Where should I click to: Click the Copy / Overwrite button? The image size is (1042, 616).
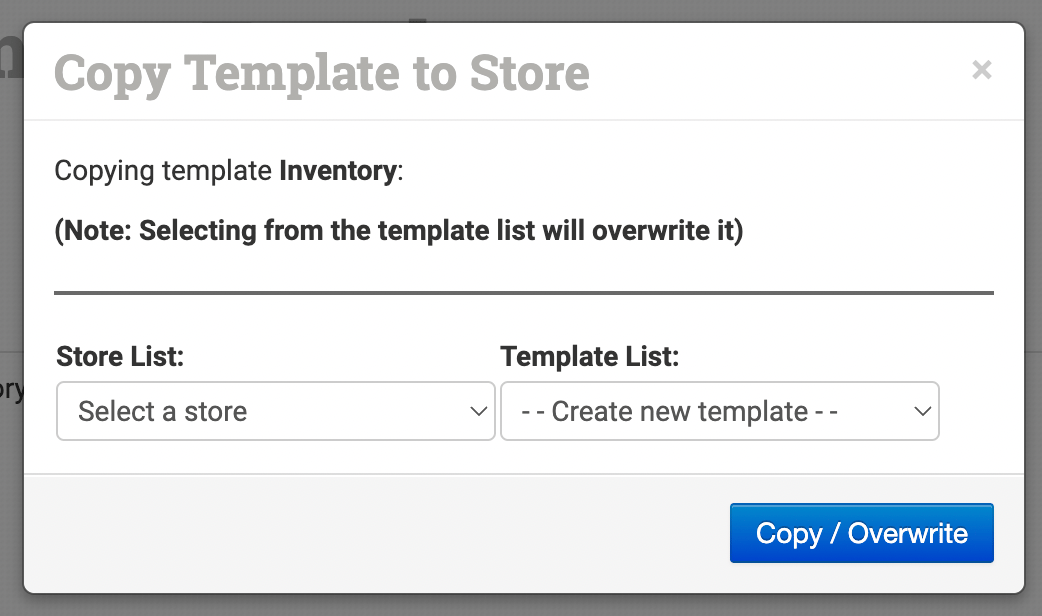point(862,533)
